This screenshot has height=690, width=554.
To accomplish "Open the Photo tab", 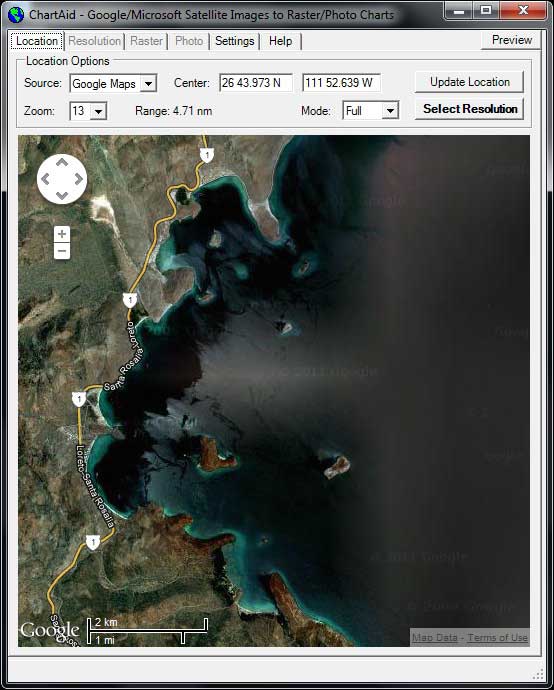I will pos(189,41).
